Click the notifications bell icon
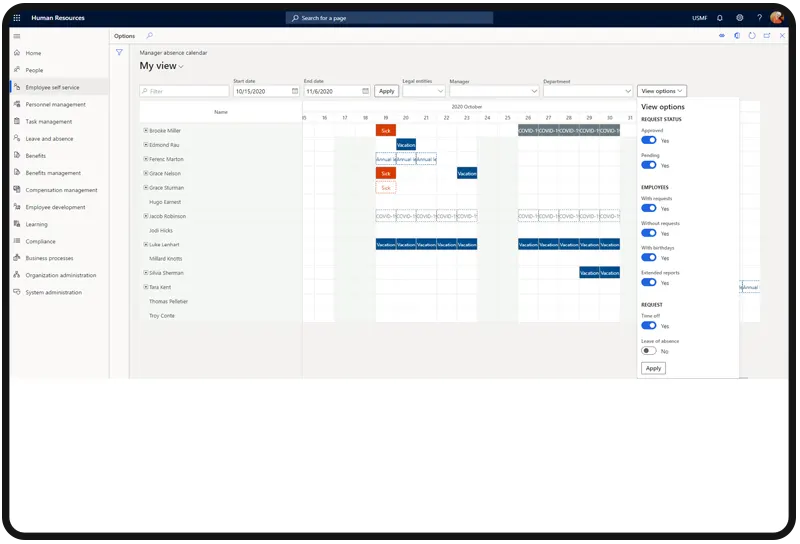This screenshot has width=800, height=544. pos(720,18)
